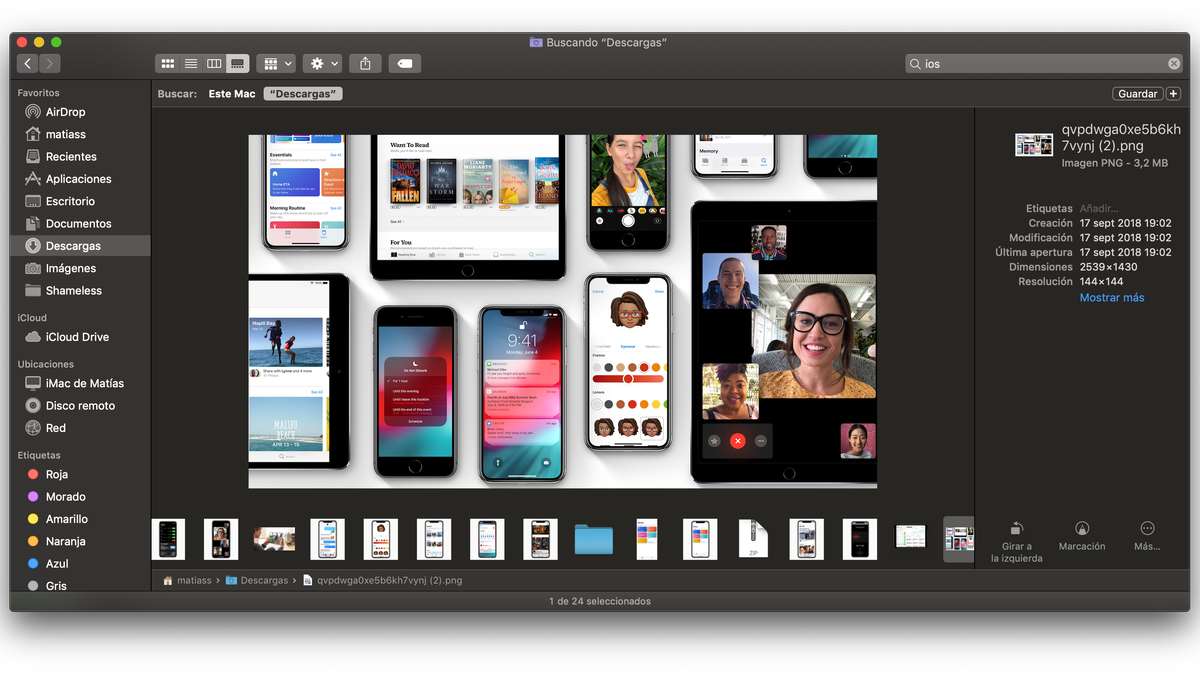Click the Dimensiones value 2539×1430
The height and width of the screenshot is (675, 1200).
point(1109,267)
